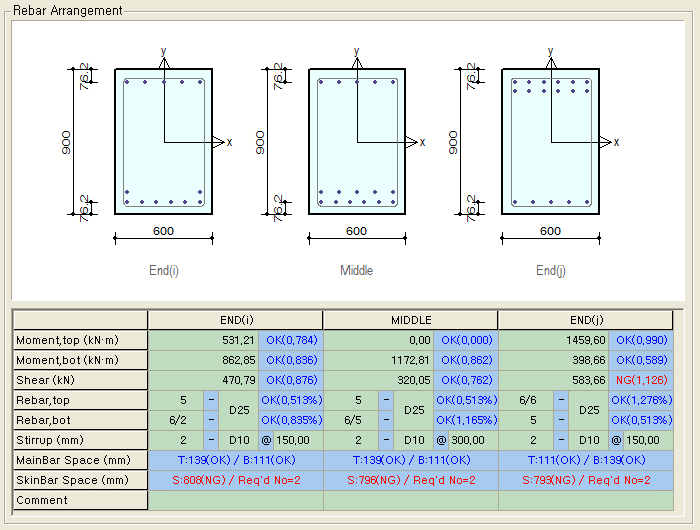This screenshot has width=700, height=530.
Task: Click END(i) bottom rebar count 6/2
Action: coord(176,420)
